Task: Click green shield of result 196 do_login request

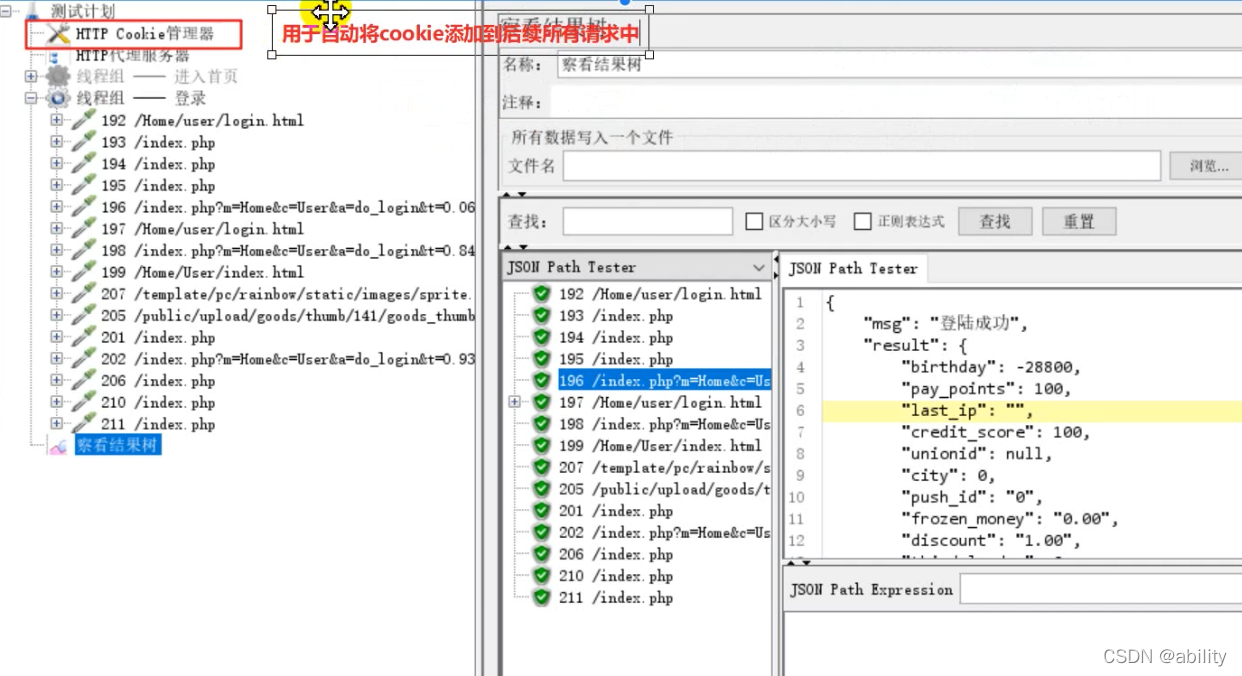Action: click(542, 381)
